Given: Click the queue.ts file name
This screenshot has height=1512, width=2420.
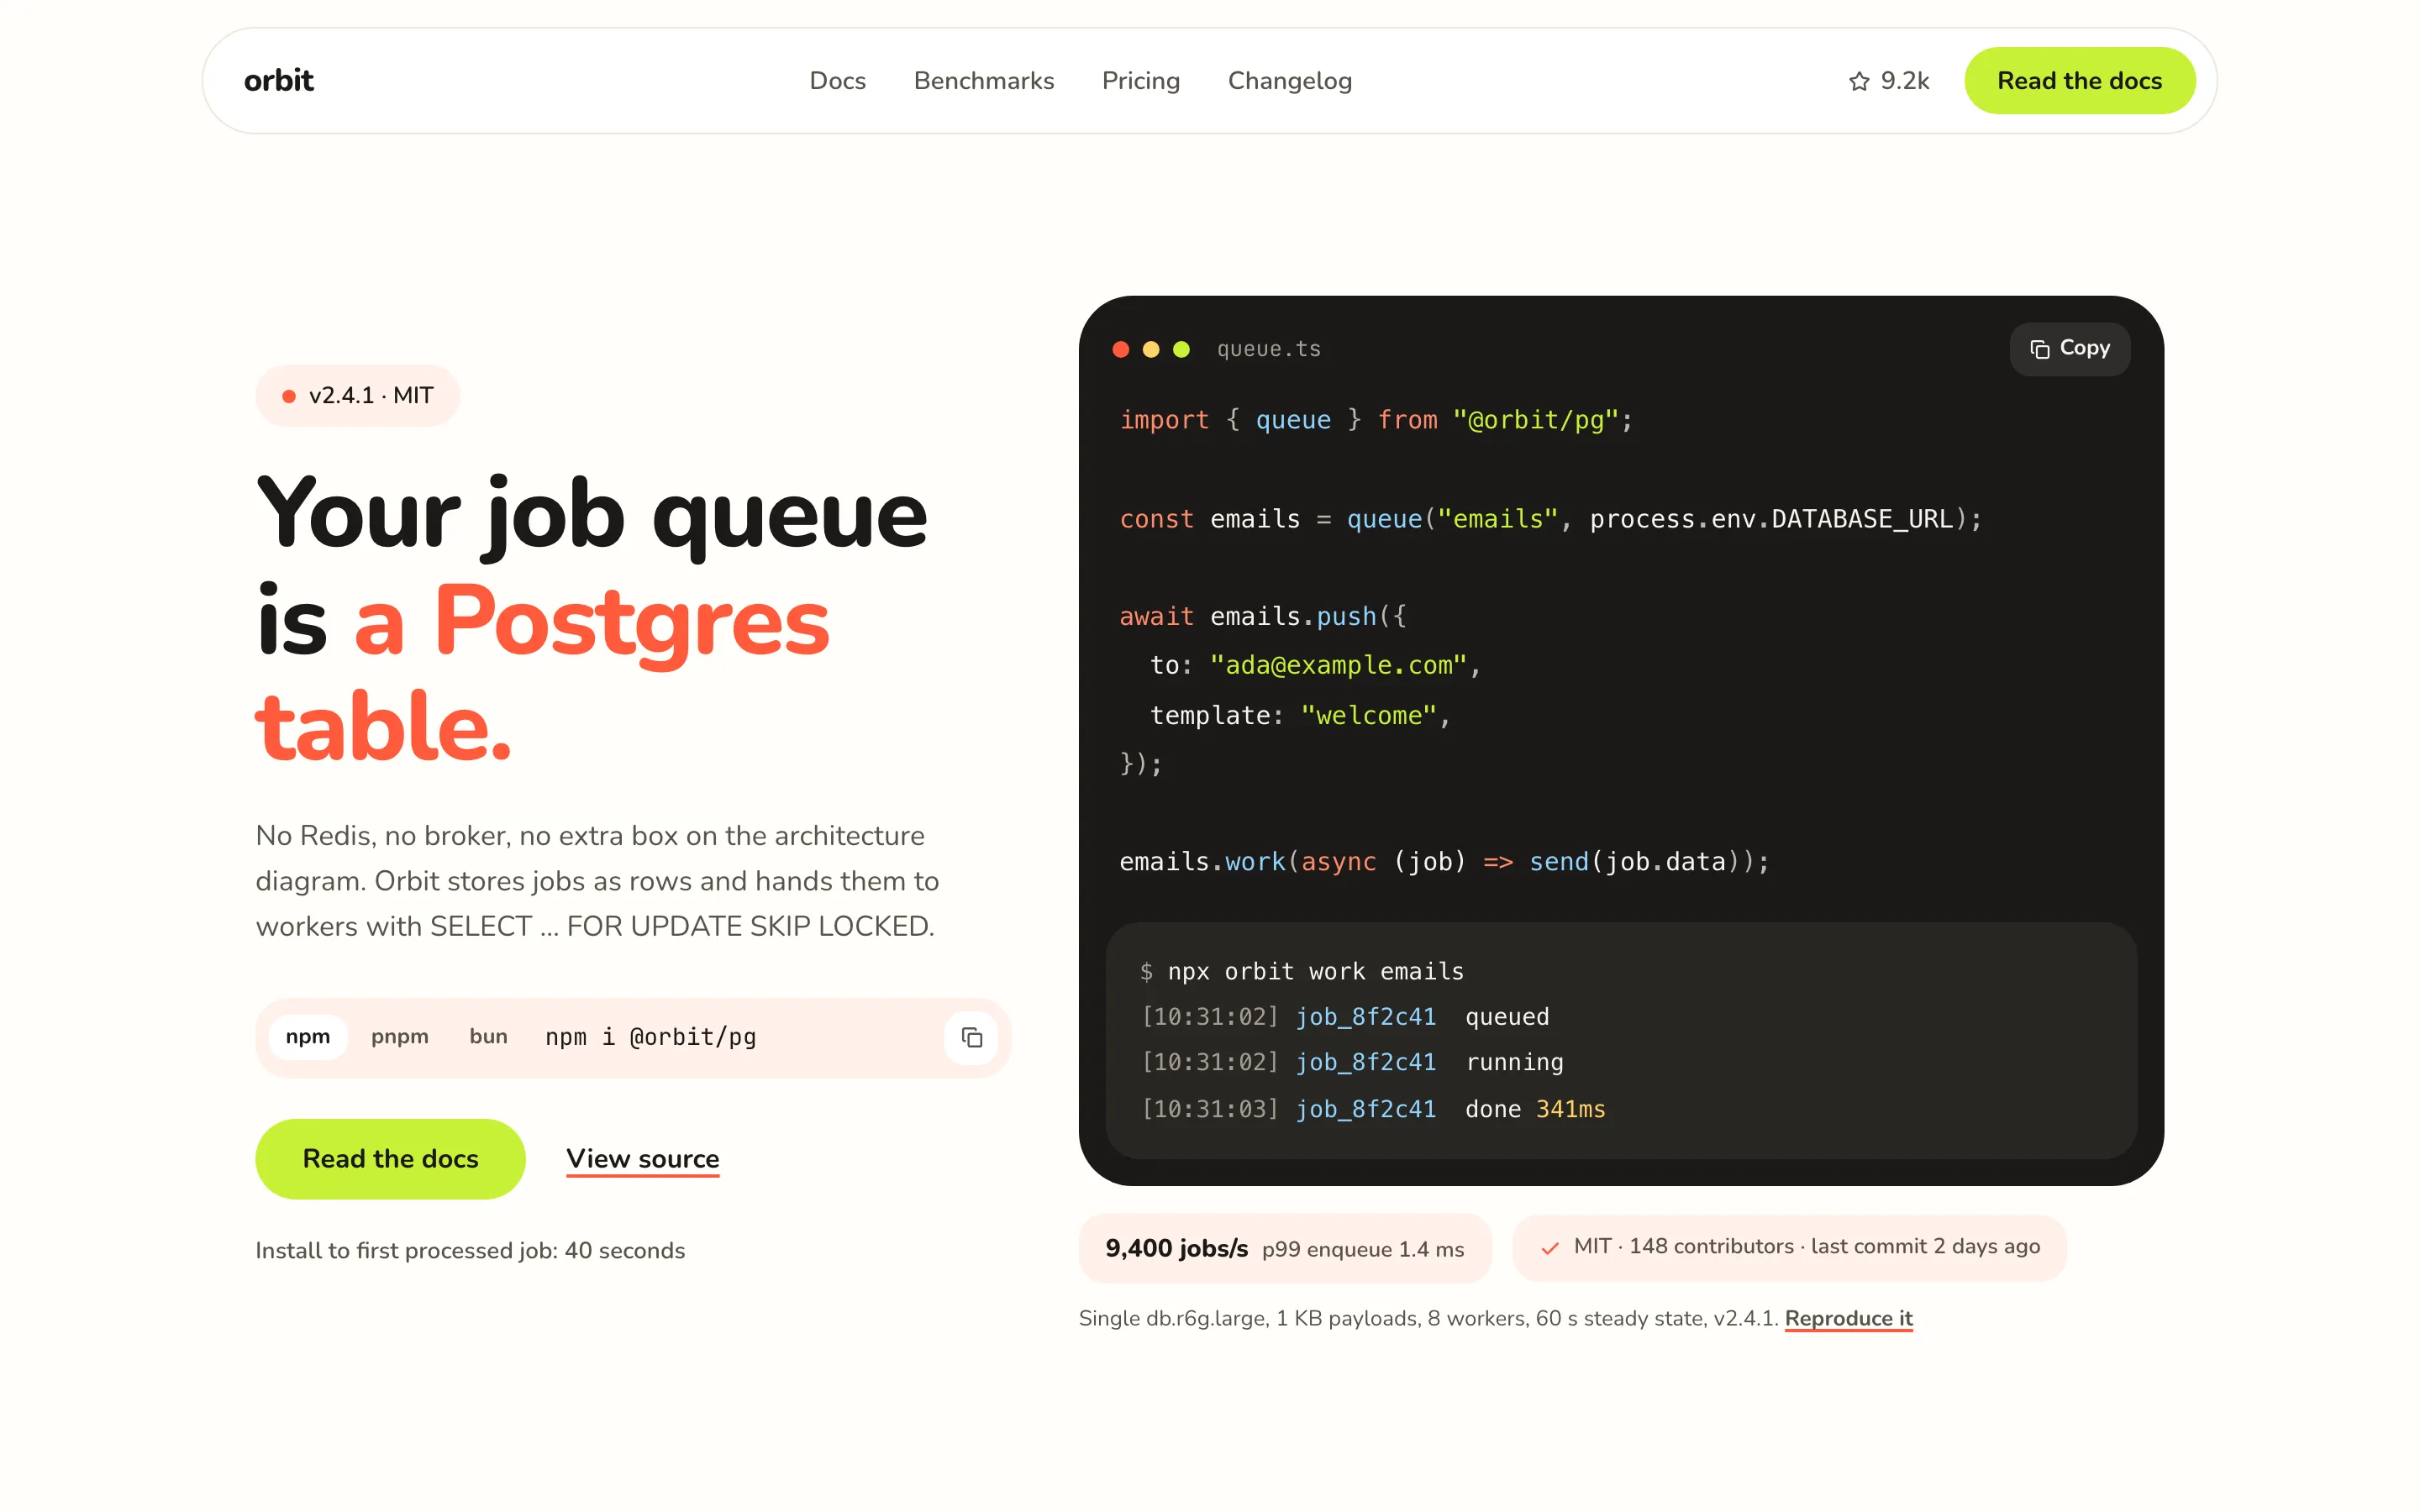Looking at the screenshot, I should 1268,349.
